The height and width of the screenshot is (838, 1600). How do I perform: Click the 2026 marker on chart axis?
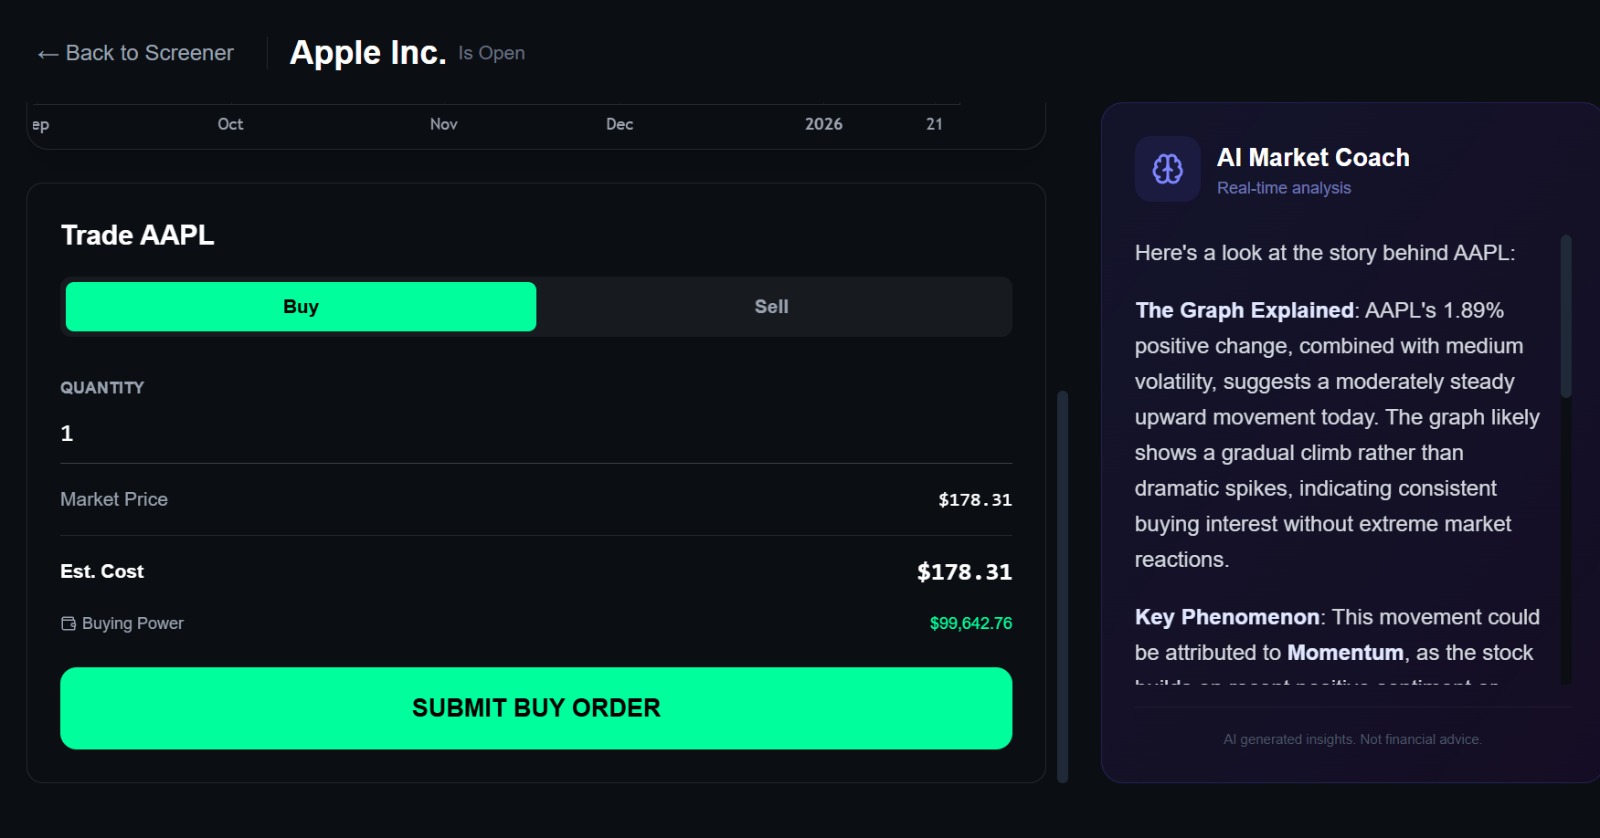[823, 124]
